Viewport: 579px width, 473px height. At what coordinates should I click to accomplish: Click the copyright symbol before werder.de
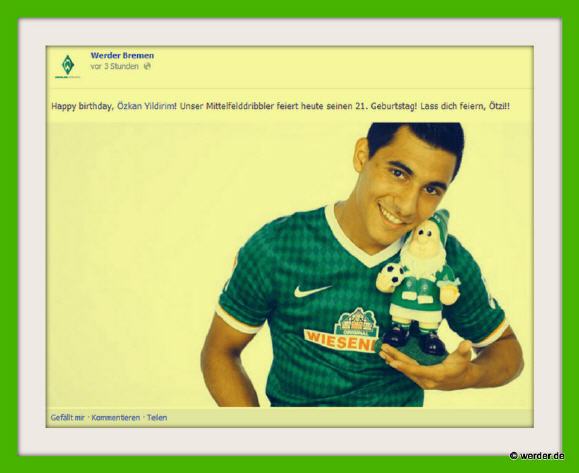[513, 456]
